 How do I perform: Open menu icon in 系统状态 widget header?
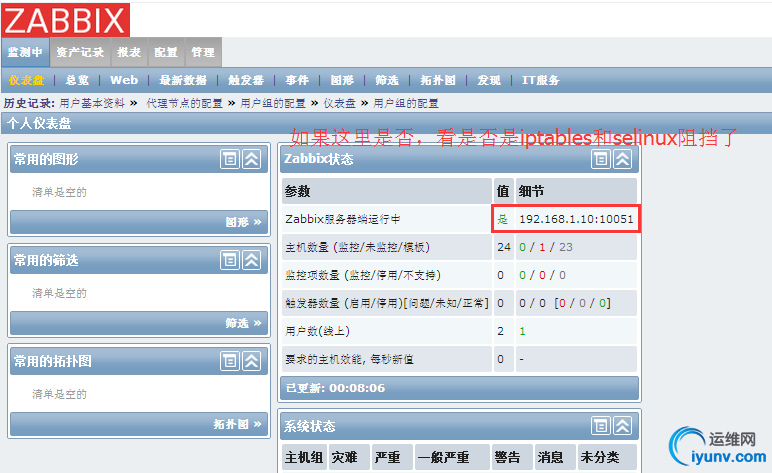(601, 426)
